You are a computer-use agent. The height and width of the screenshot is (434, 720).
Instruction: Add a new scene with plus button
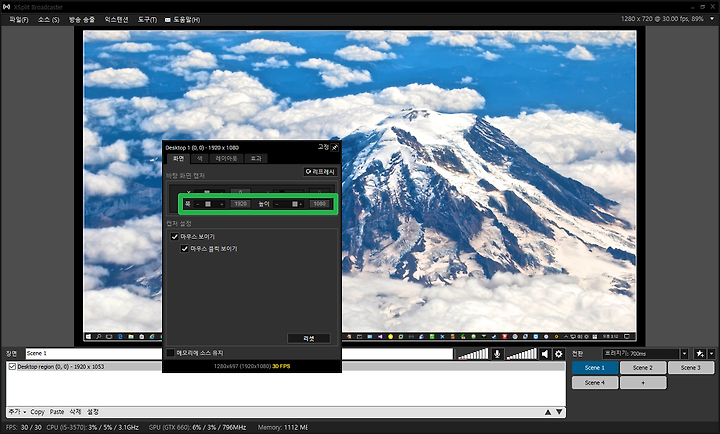pos(643,383)
